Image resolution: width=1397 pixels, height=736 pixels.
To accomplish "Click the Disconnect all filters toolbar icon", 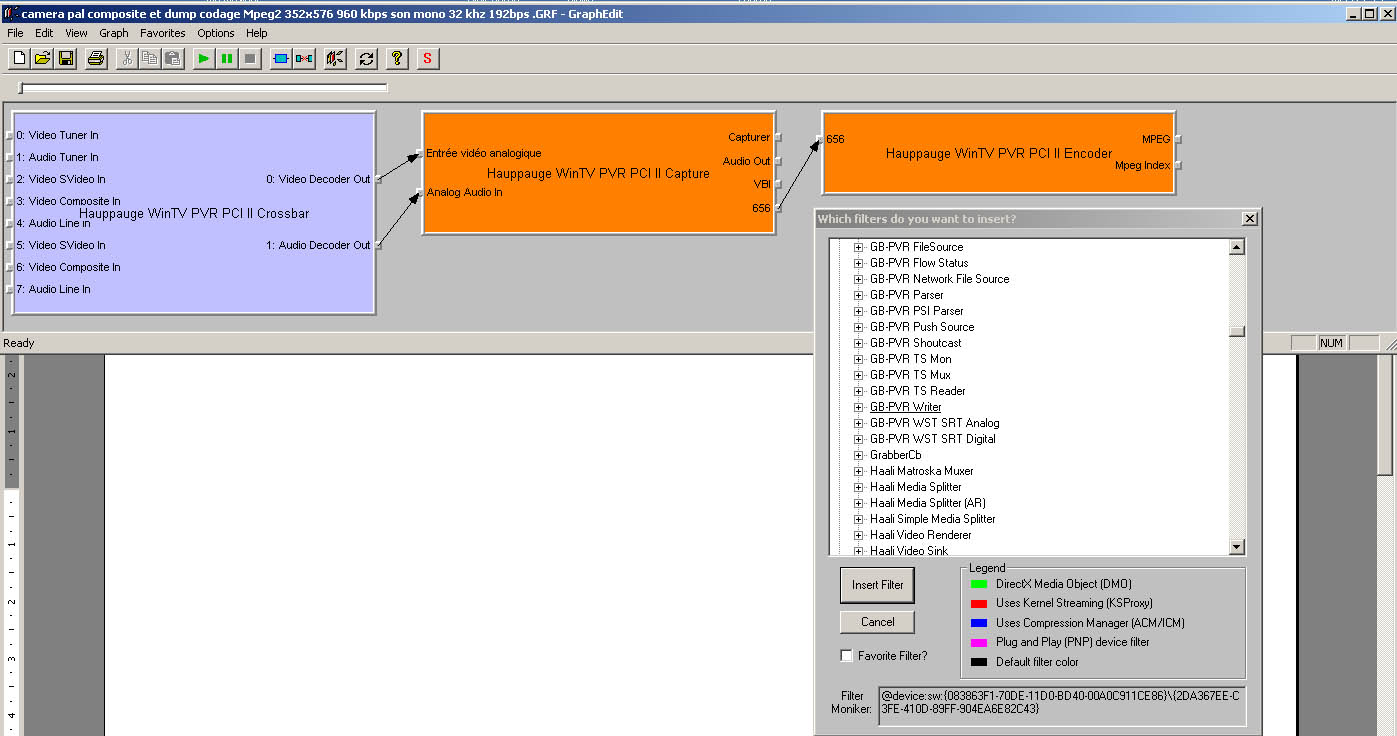I will point(304,59).
